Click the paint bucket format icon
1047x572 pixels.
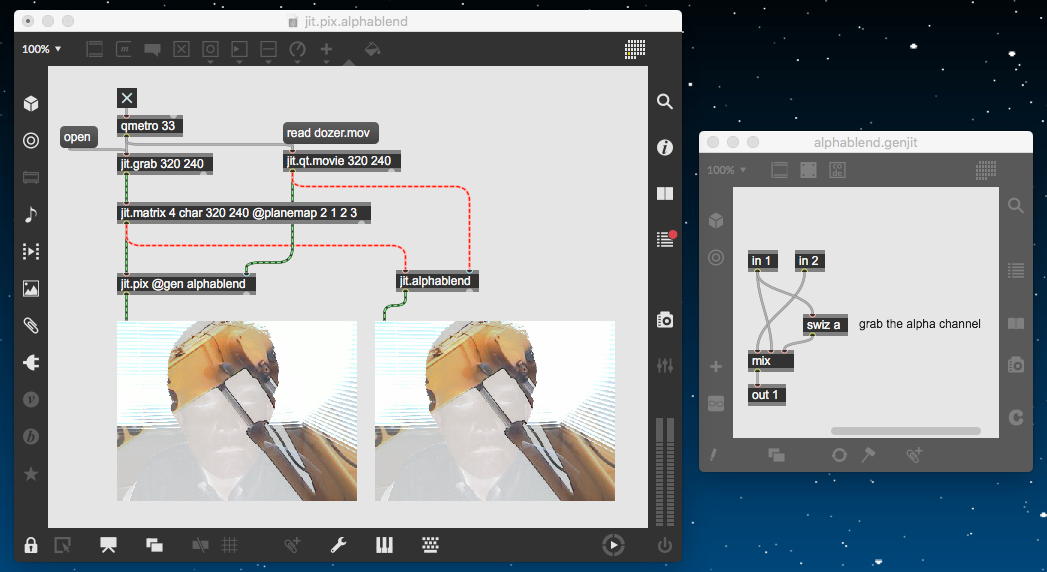pos(373,49)
